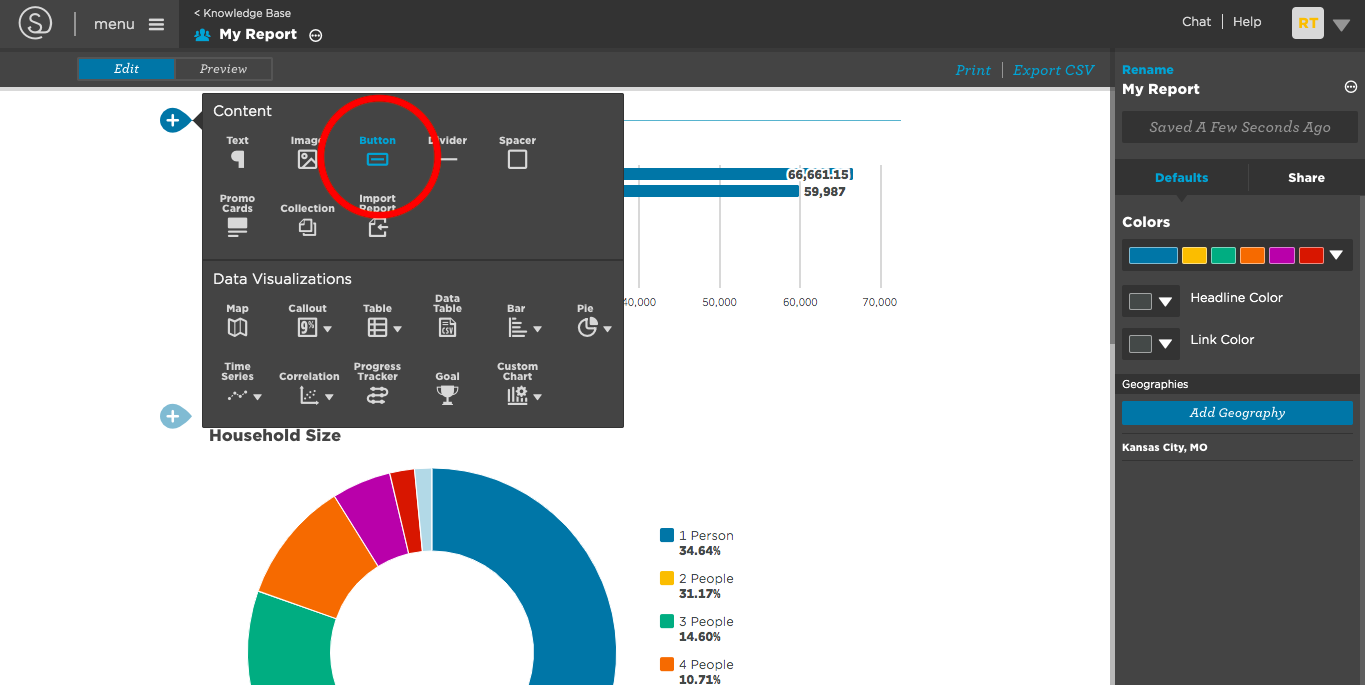Image resolution: width=1365 pixels, height=685 pixels.
Task: Open the hamburger menu icon
Action: click(x=157, y=24)
